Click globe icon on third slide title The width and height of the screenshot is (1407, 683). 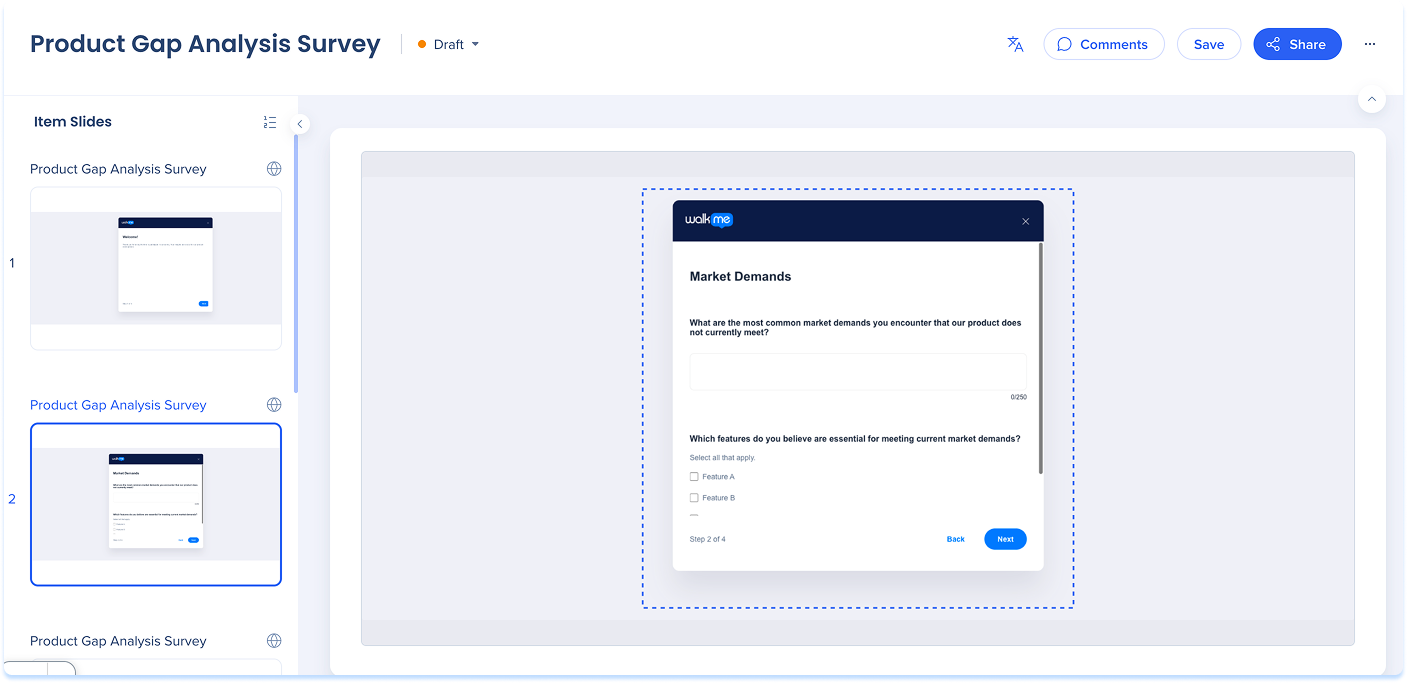pos(274,641)
